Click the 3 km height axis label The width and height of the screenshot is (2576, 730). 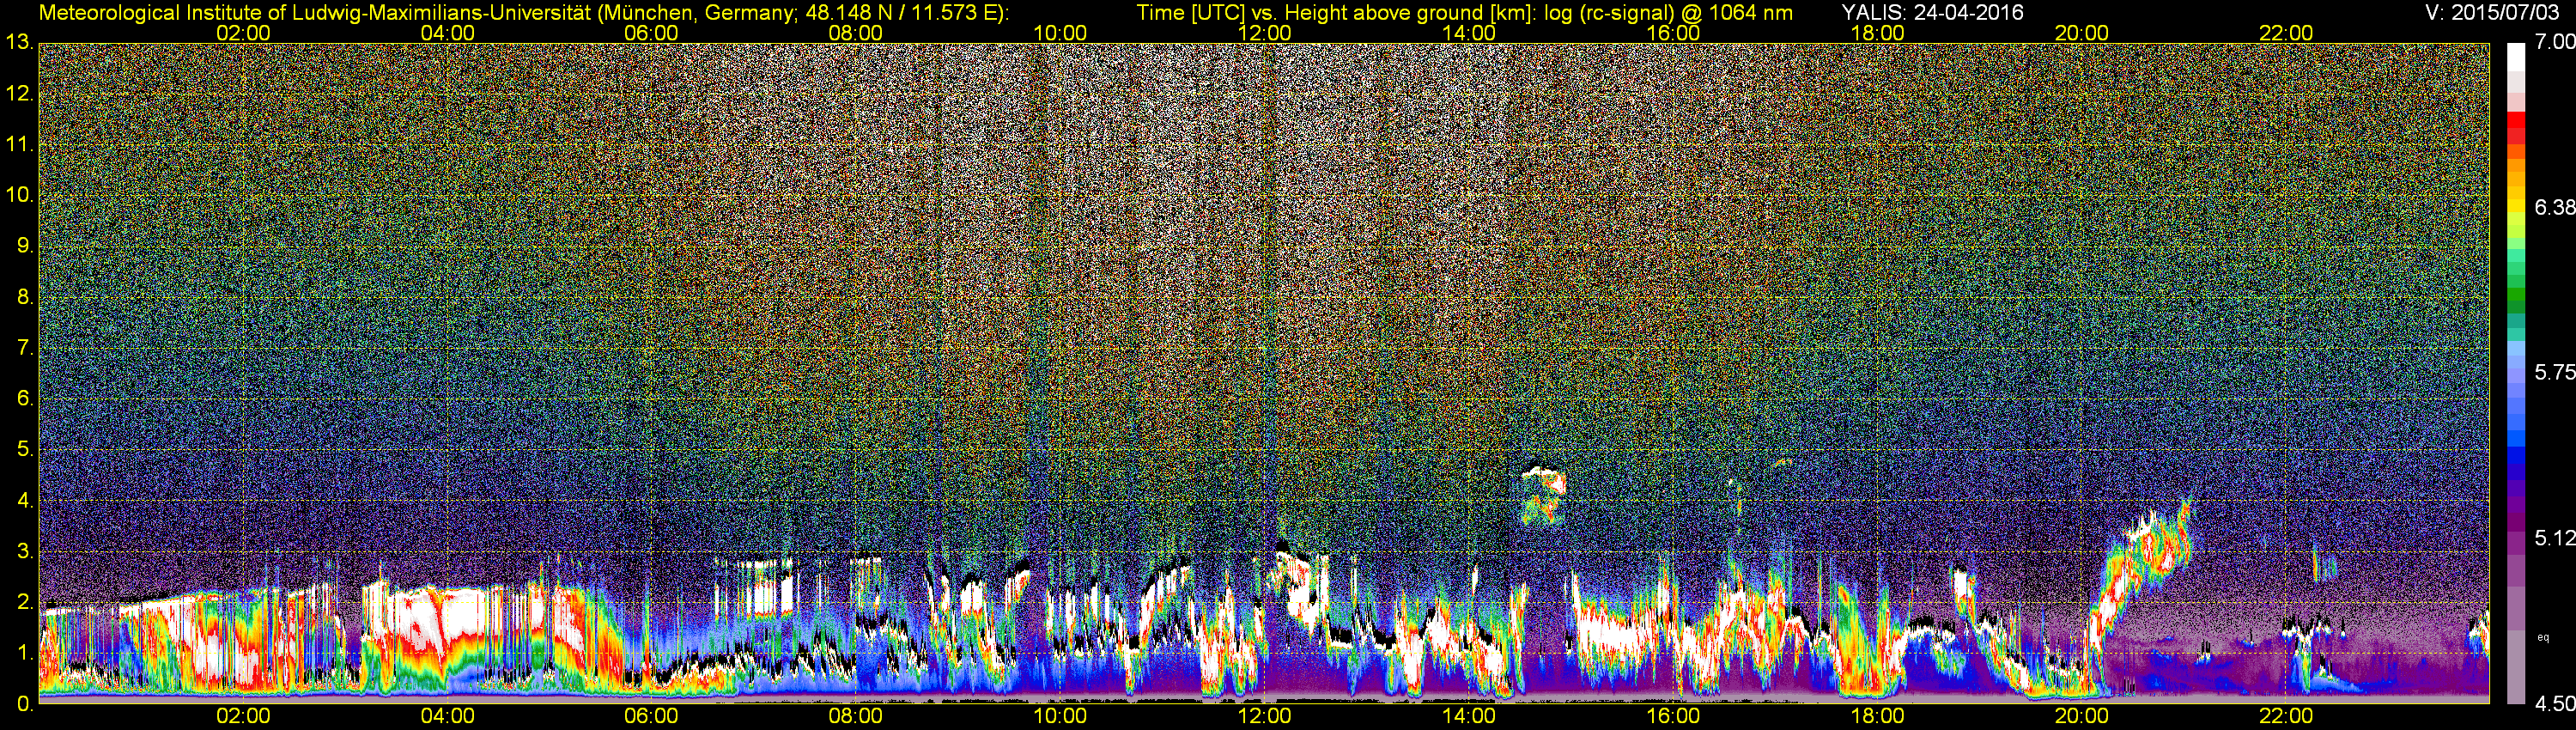click(25, 551)
